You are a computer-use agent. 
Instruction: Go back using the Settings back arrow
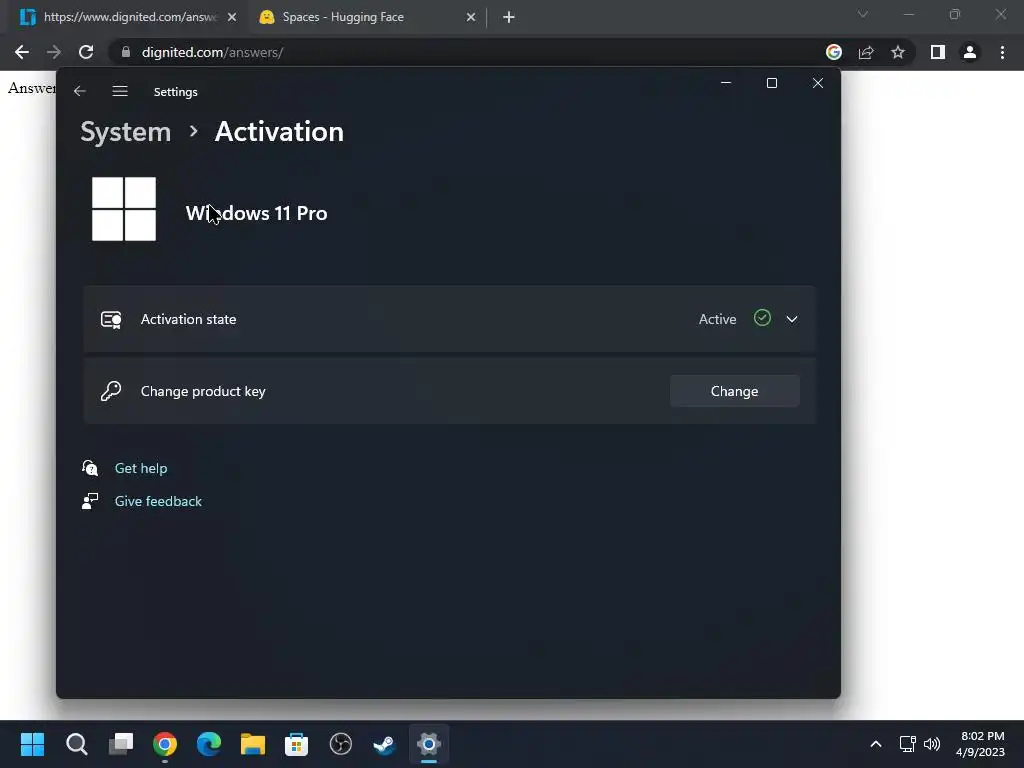coord(80,91)
